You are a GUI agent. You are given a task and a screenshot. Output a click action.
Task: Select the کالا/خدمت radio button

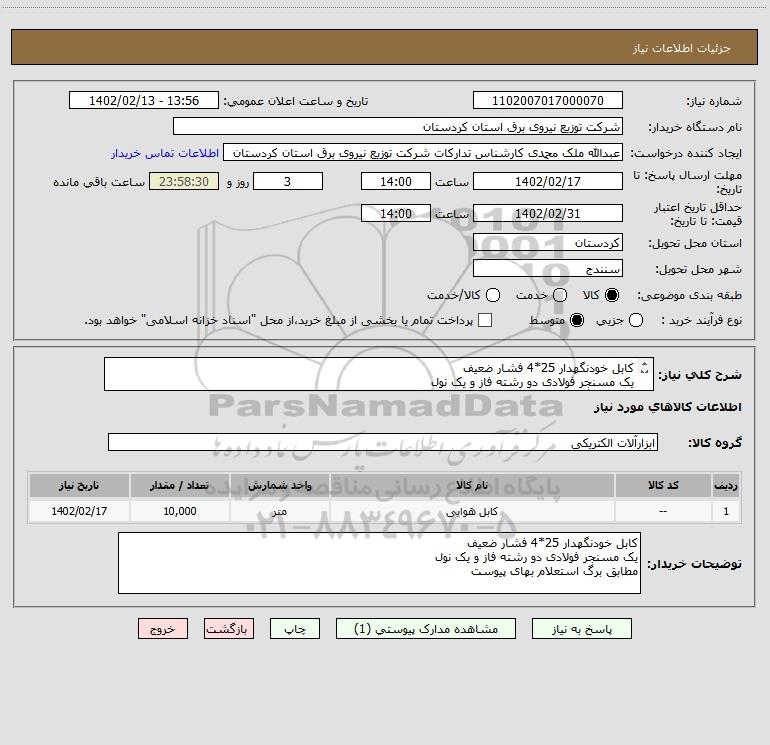[x=493, y=295]
